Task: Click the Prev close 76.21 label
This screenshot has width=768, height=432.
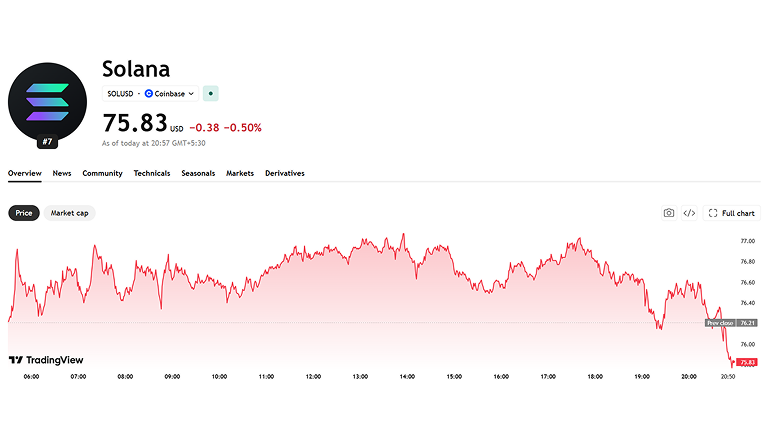Action: pyautogui.click(x=731, y=323)
